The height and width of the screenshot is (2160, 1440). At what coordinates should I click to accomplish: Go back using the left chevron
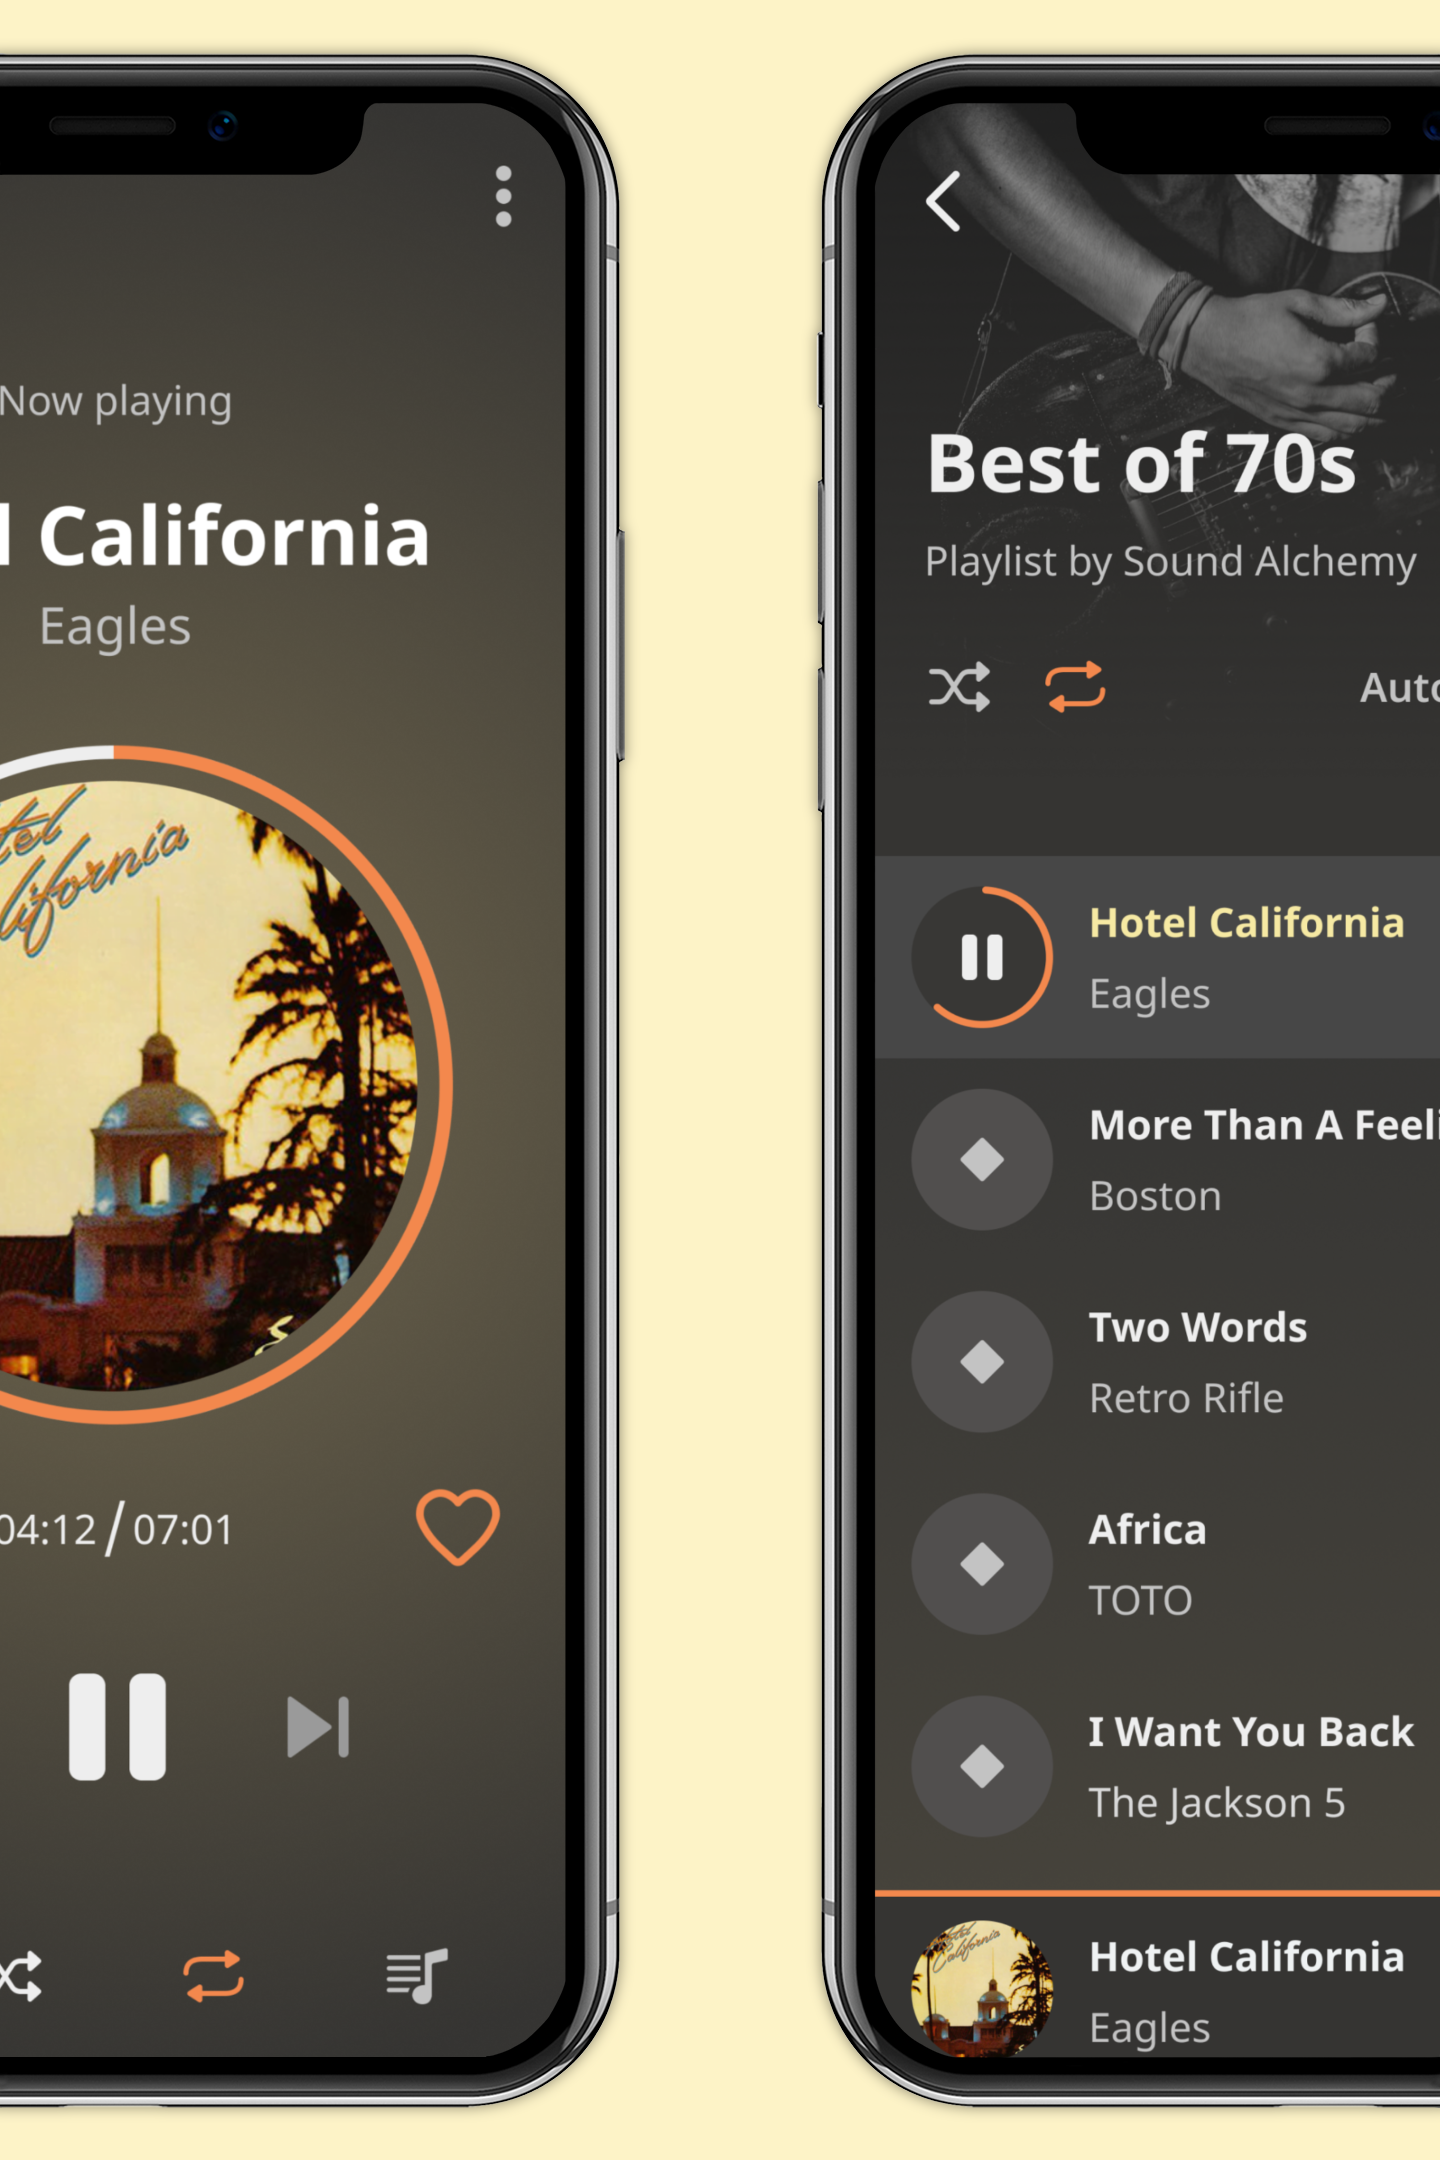click(943, 201)
